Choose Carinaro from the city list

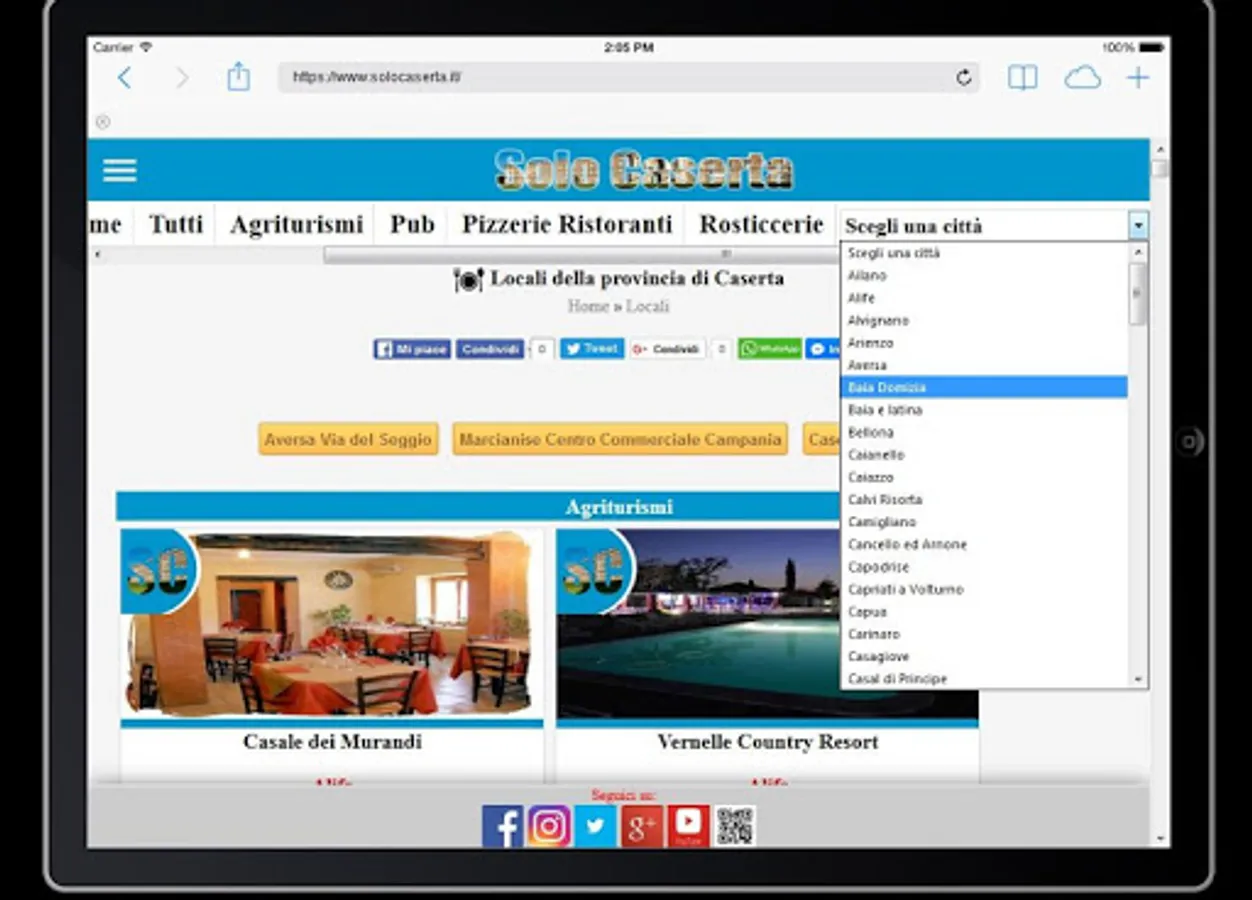(984, 634)
